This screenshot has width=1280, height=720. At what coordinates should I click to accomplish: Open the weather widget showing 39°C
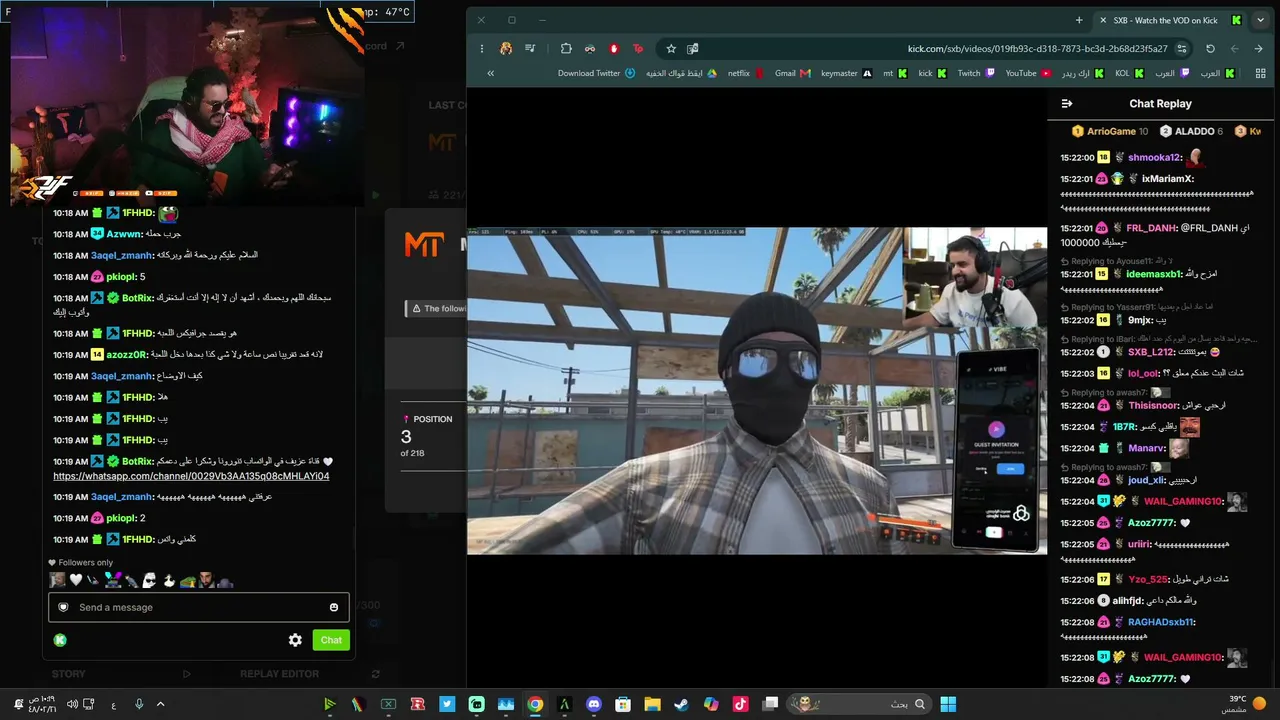pos(1245,704)
